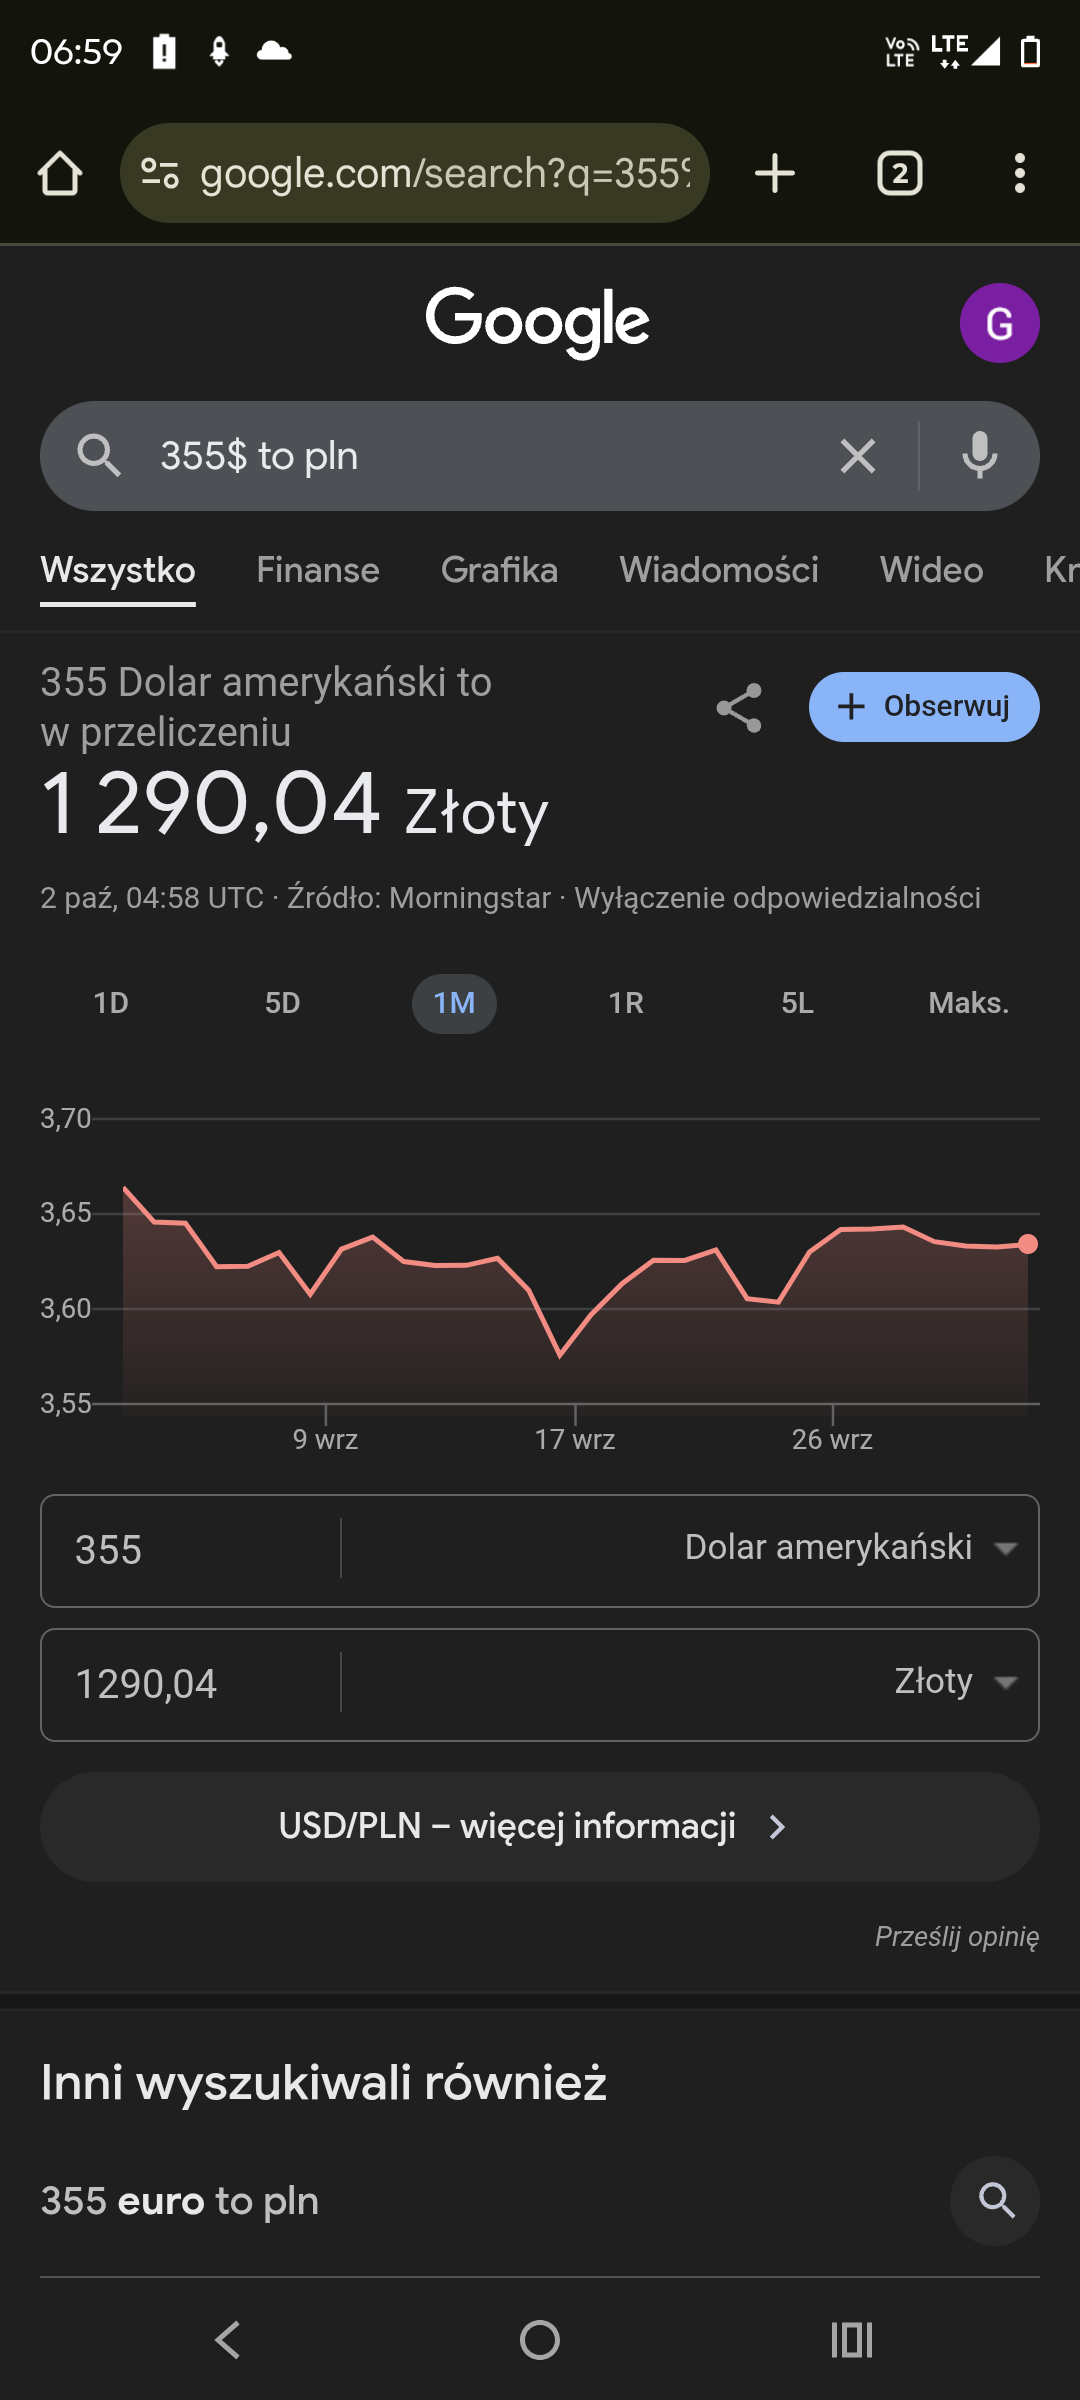Select the 1R yearly chart range
This screenshot has width=1080, height=2400.
(x=626, y=1004)
